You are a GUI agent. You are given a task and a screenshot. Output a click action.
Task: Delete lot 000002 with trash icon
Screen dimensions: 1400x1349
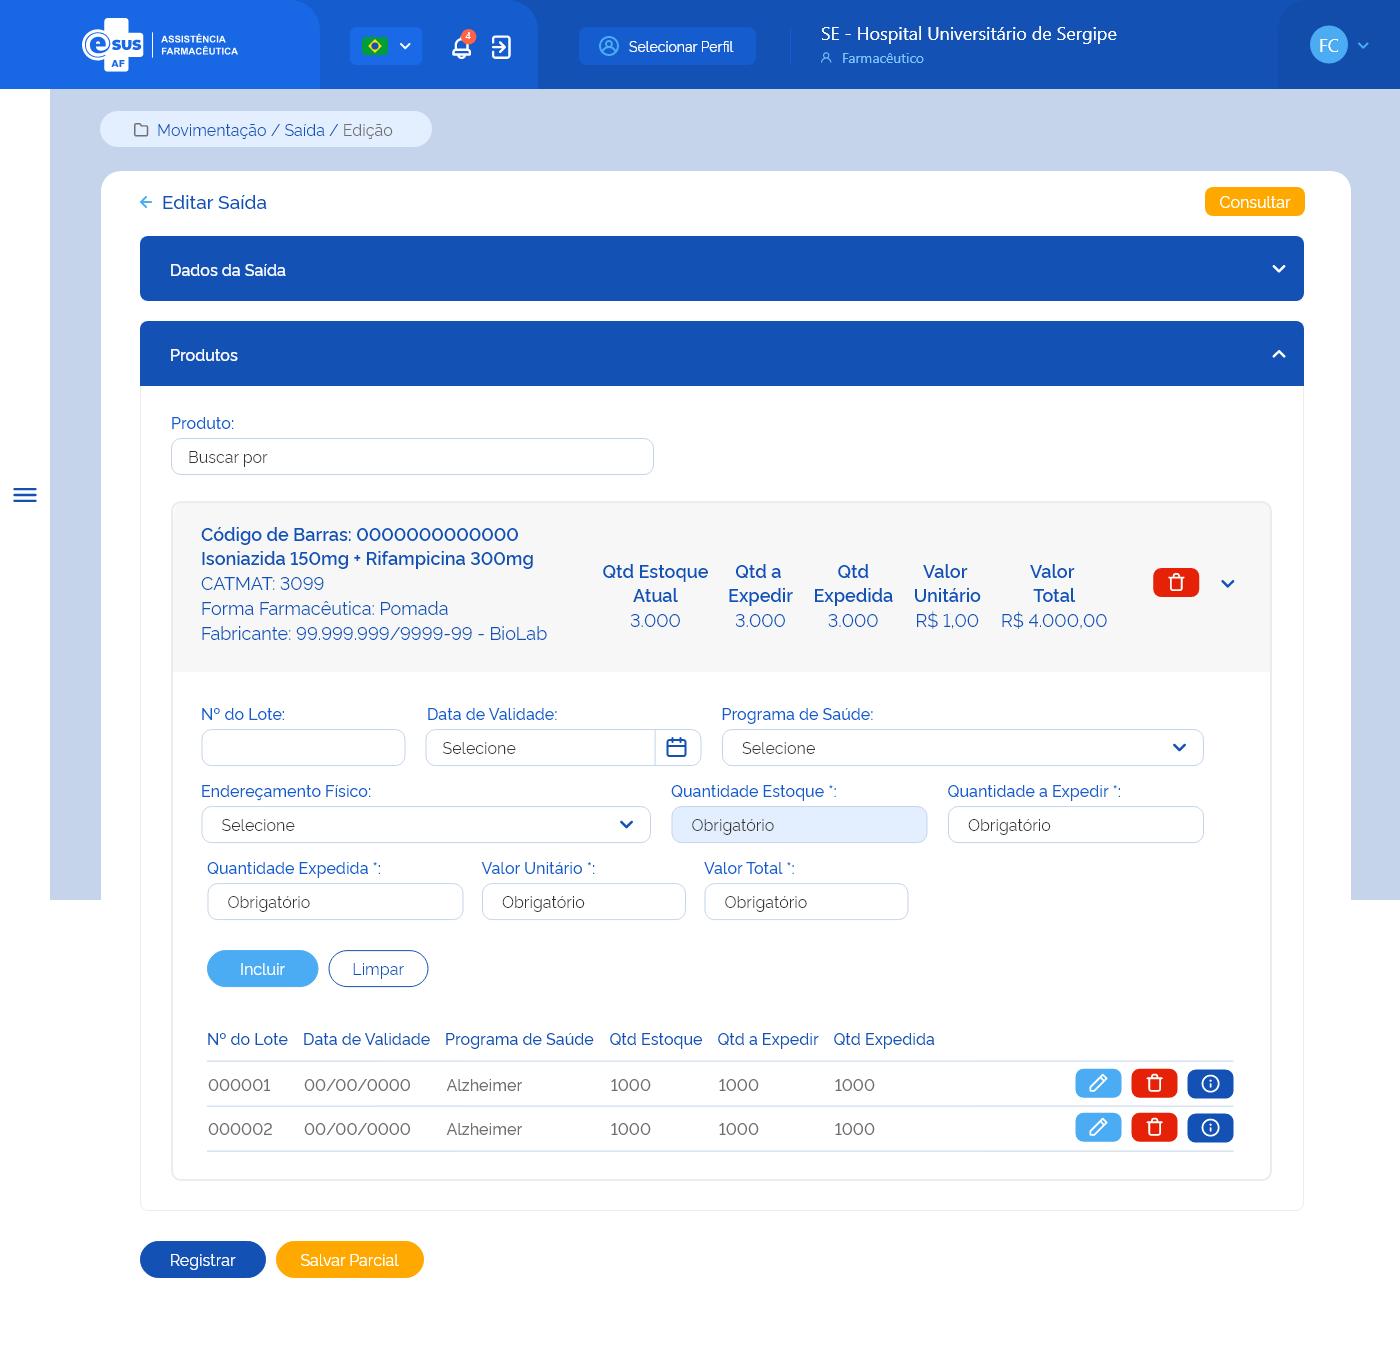click(x=1154, y=1127)
